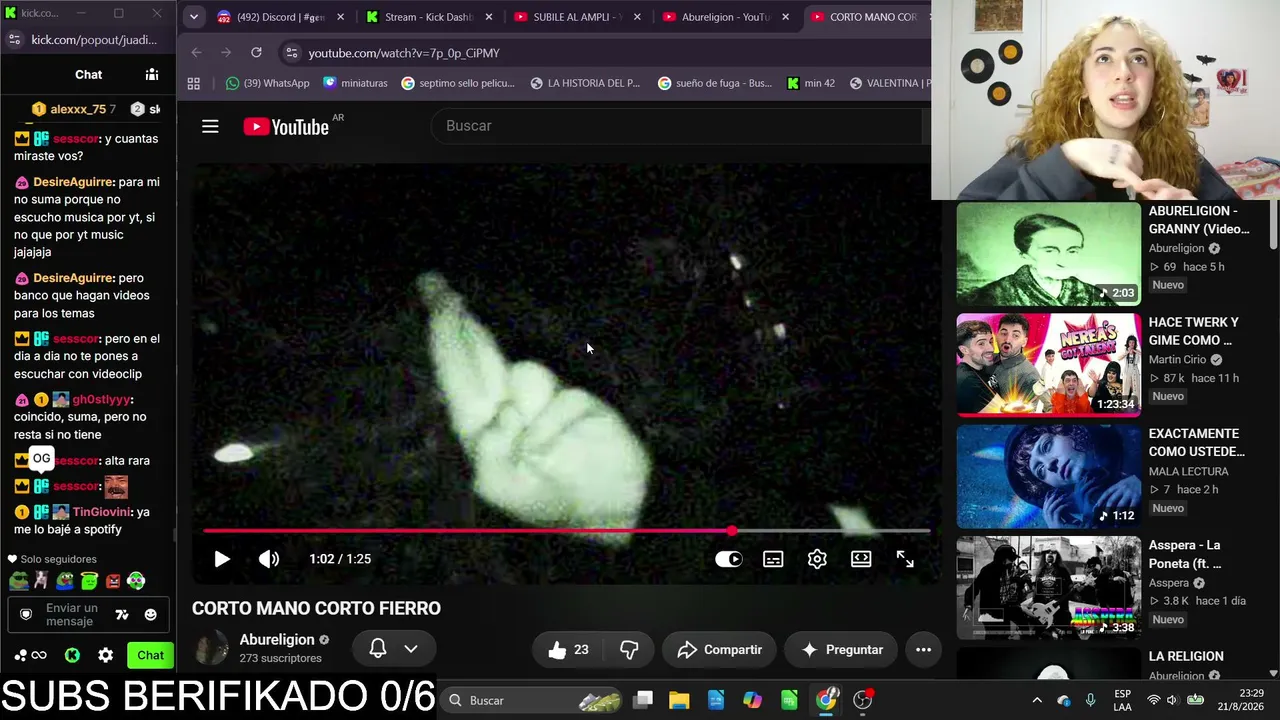
Task: Open the Abureligion channel name link
Action: [x=277, y=640]
